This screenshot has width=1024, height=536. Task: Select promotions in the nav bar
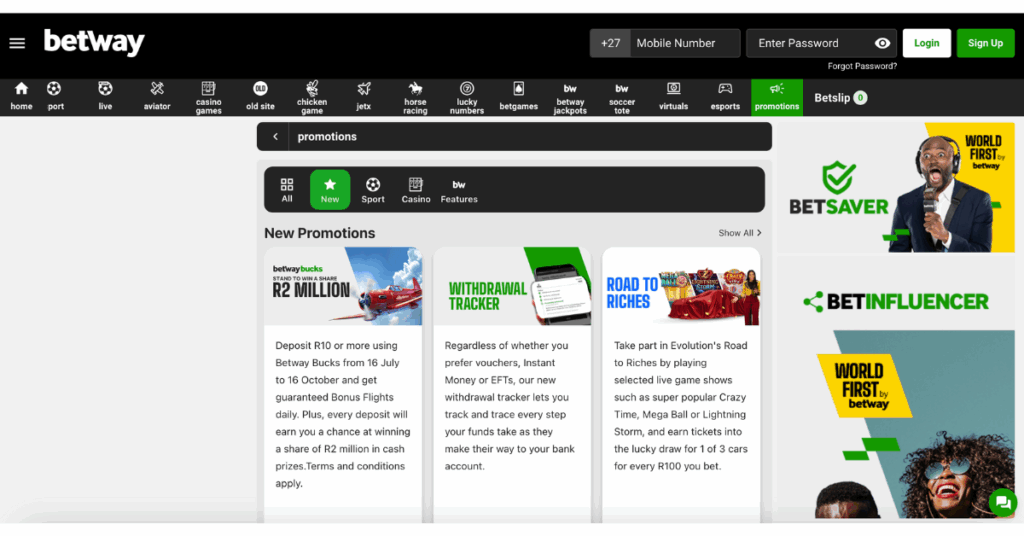776,97
